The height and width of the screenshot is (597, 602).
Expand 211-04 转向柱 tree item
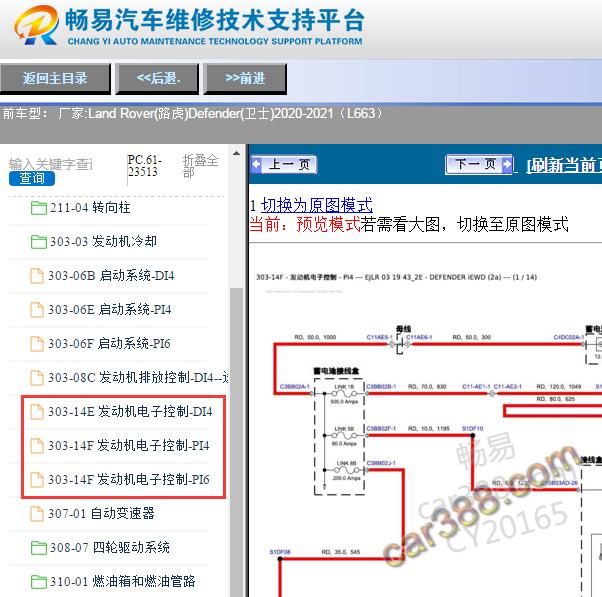click(90, 208)
